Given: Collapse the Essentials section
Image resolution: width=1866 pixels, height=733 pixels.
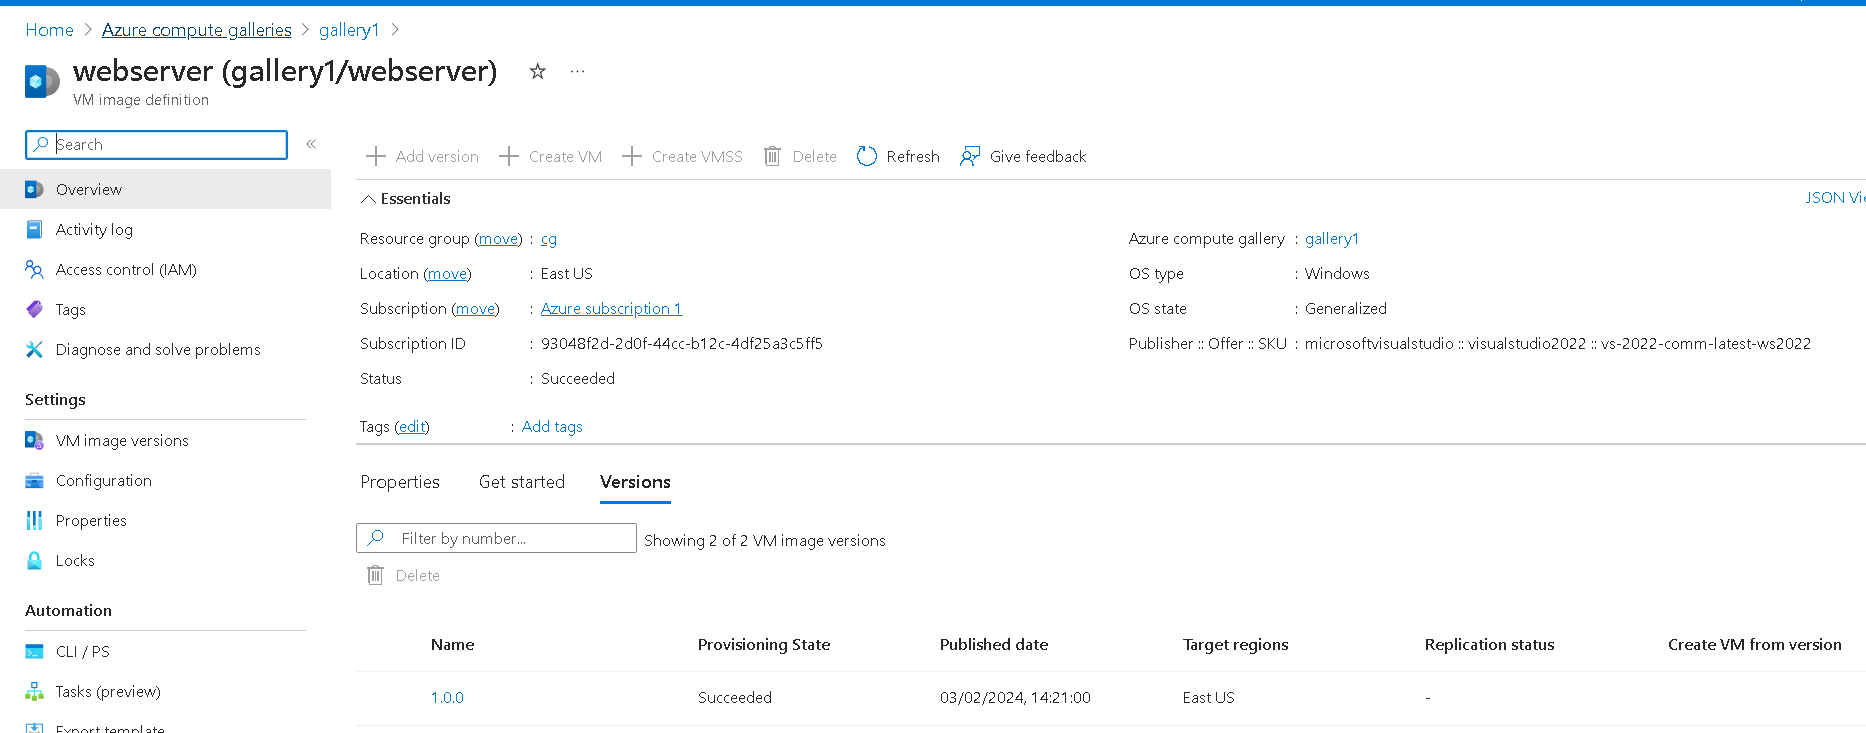Looking at the screenshot, I should click(405, 198).
